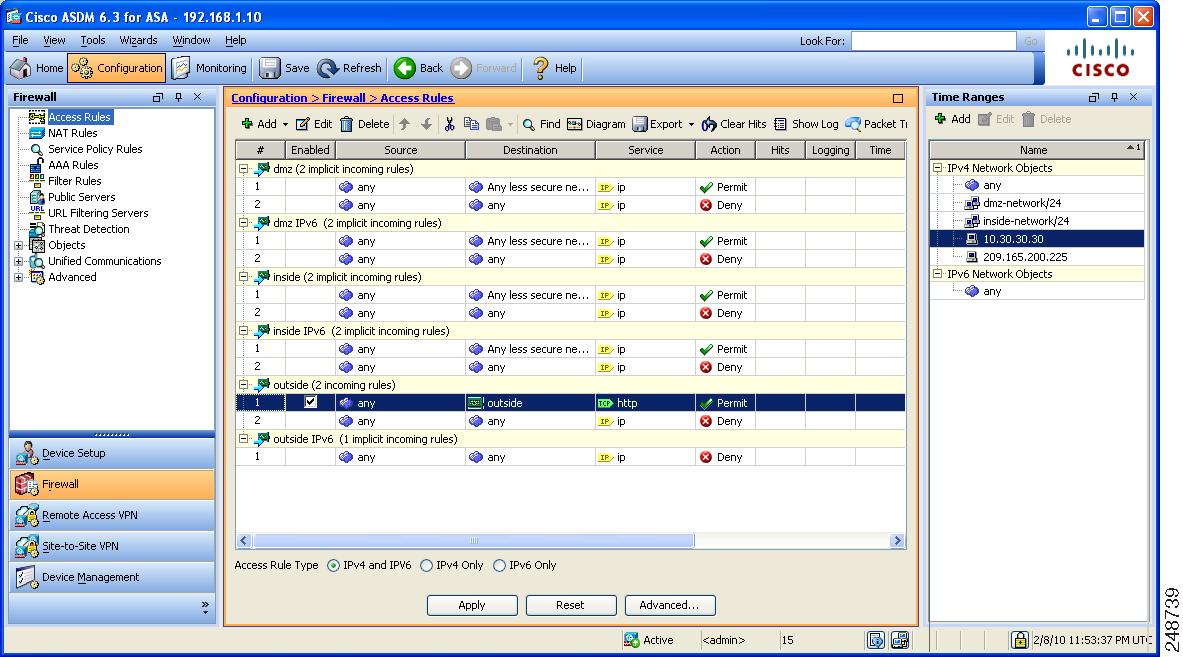Delete the selected access rule
1183x657 pixels.
(x=364, y=124)
